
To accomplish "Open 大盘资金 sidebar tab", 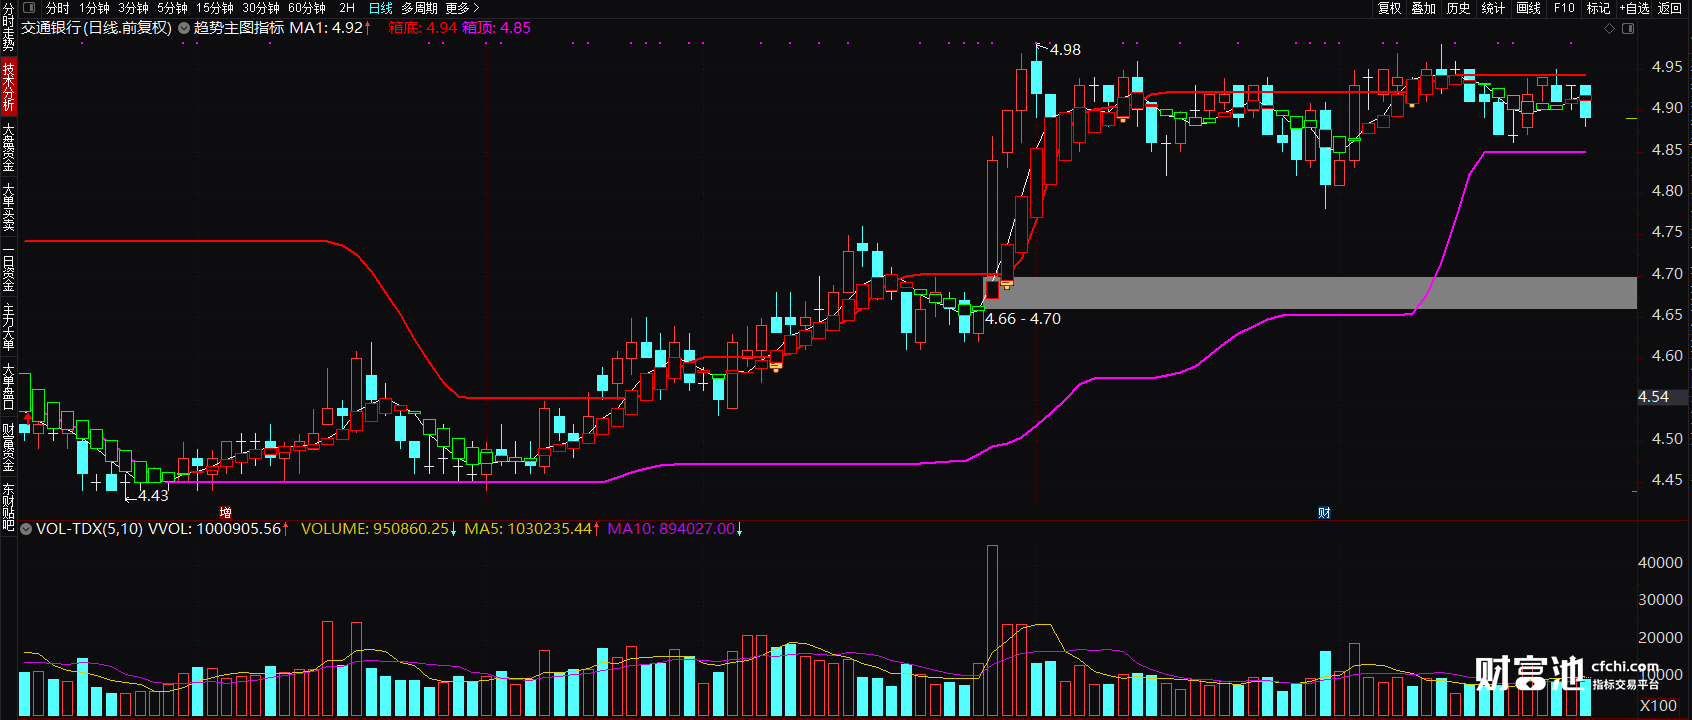I will (x=8, y=147).
